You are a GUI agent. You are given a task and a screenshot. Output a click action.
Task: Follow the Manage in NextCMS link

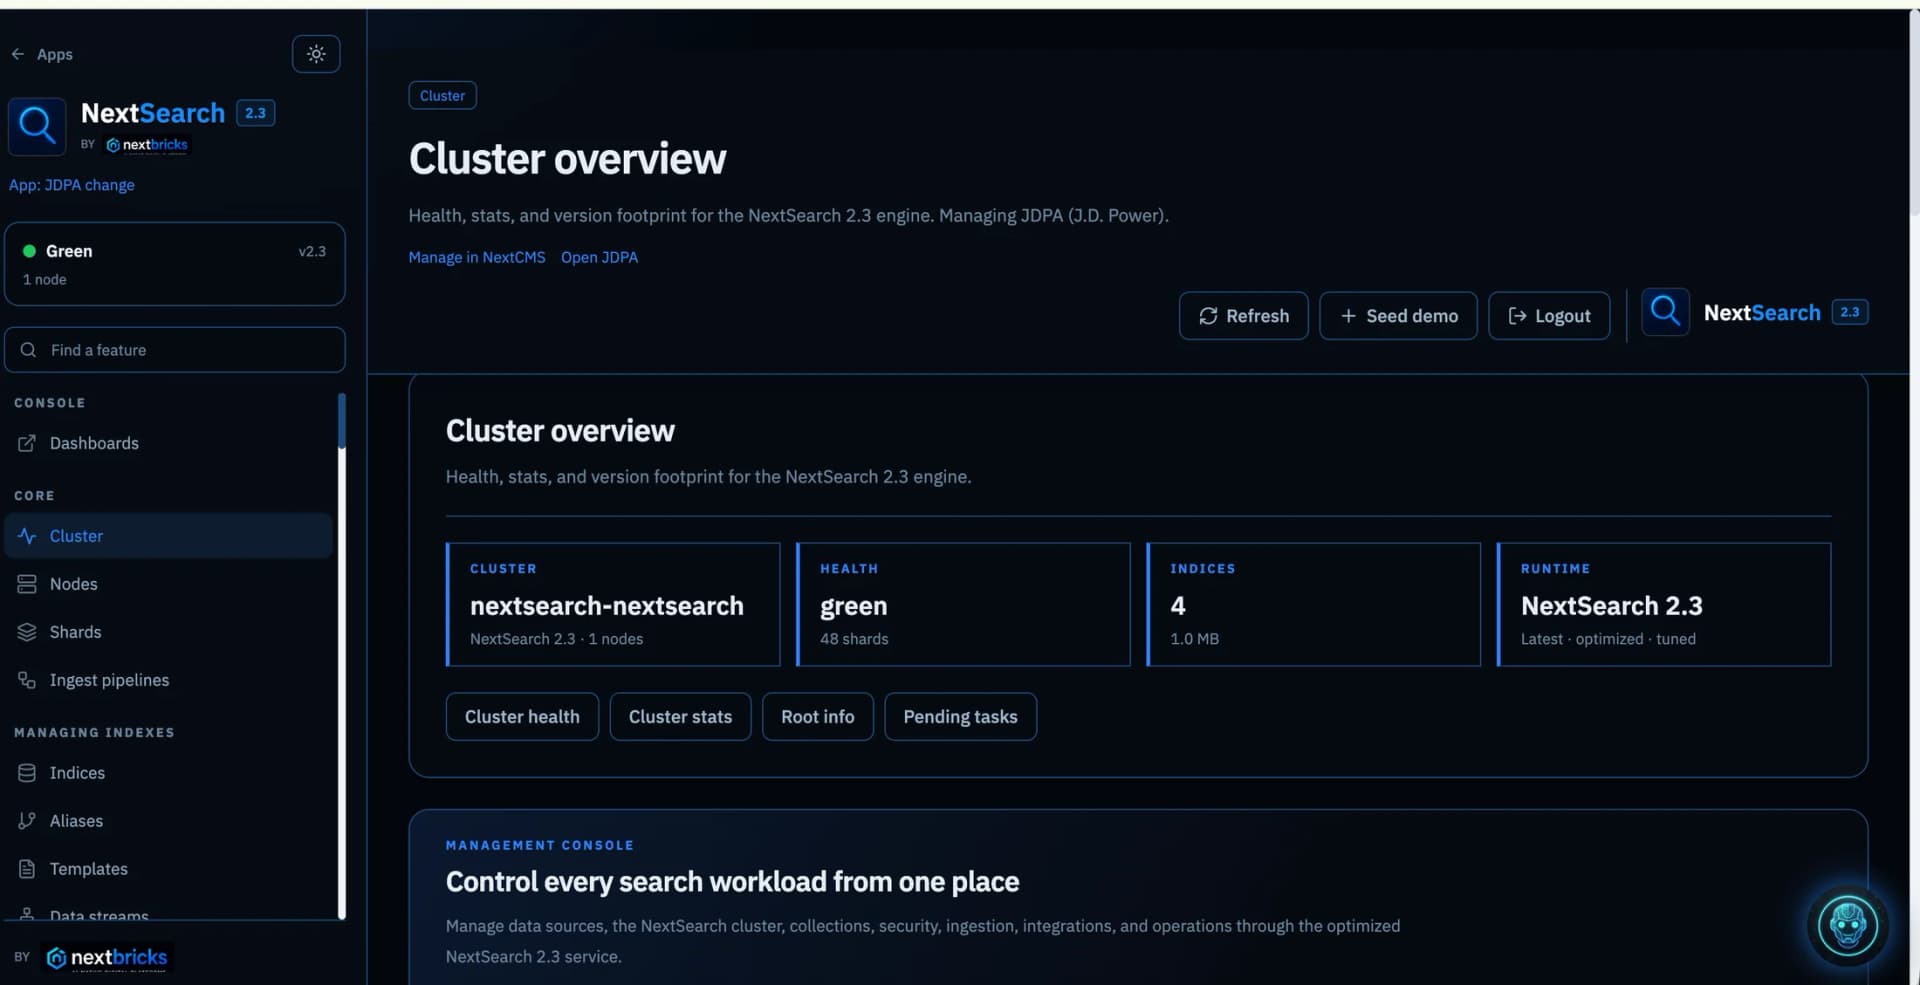[x=477, y=257]
